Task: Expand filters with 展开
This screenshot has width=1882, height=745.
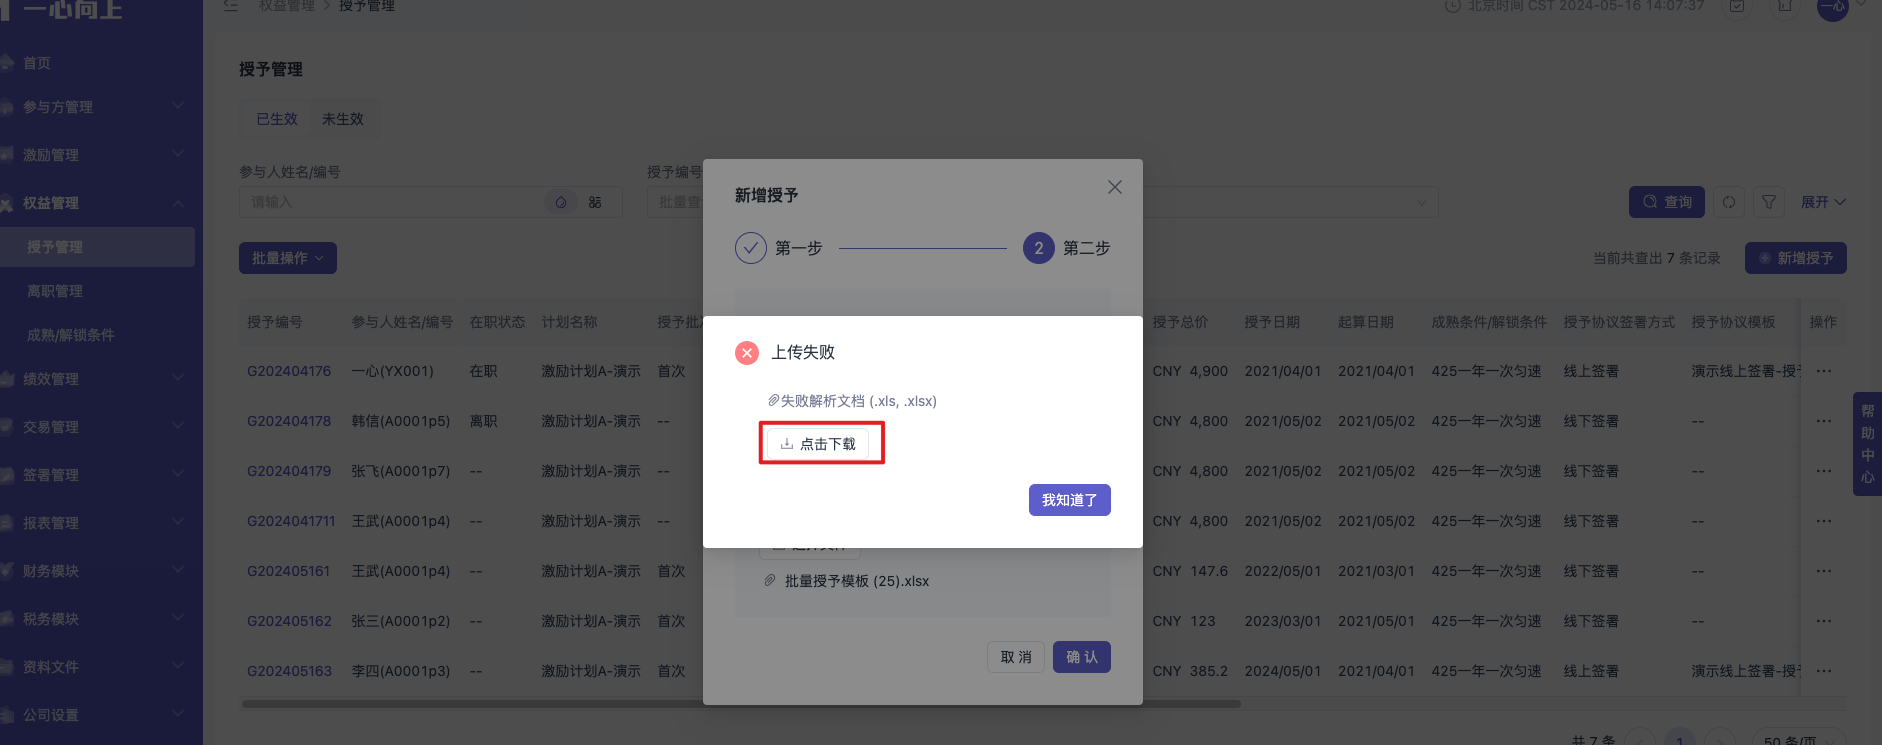Action: click(1823, 202)
